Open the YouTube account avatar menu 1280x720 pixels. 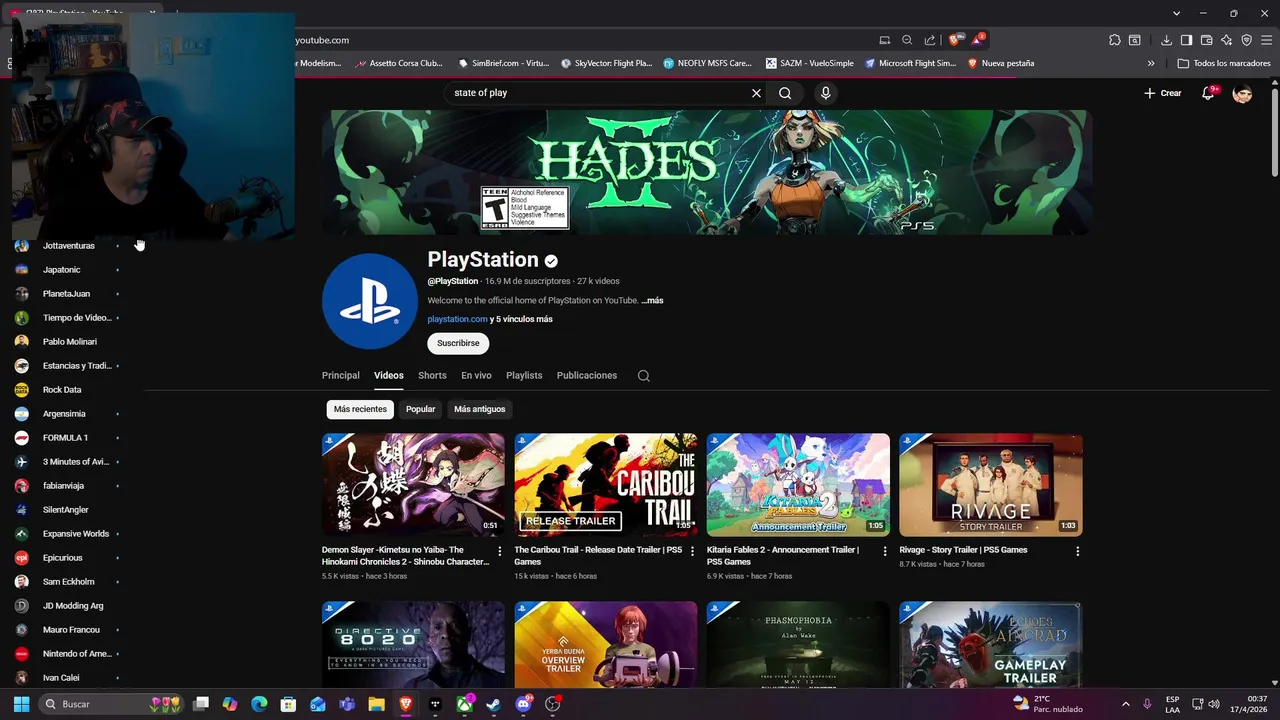pos(1243,93)
